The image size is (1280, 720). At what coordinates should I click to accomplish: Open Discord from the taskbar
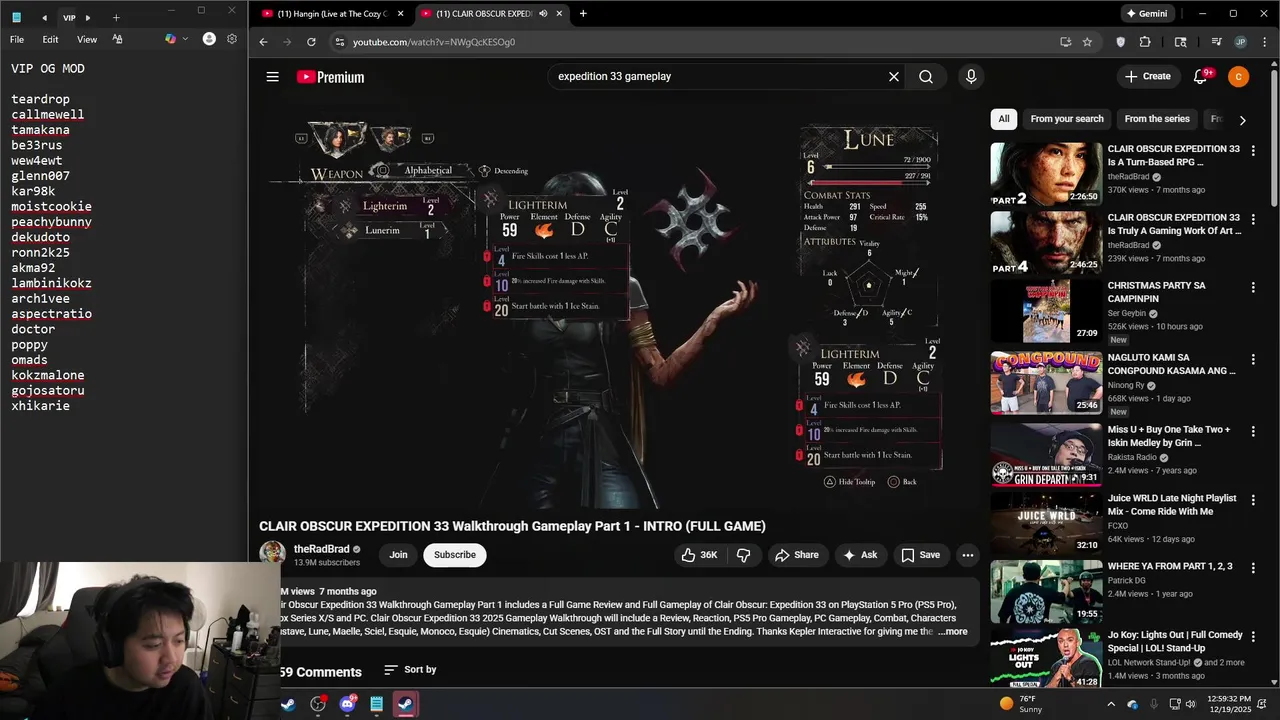347,704
